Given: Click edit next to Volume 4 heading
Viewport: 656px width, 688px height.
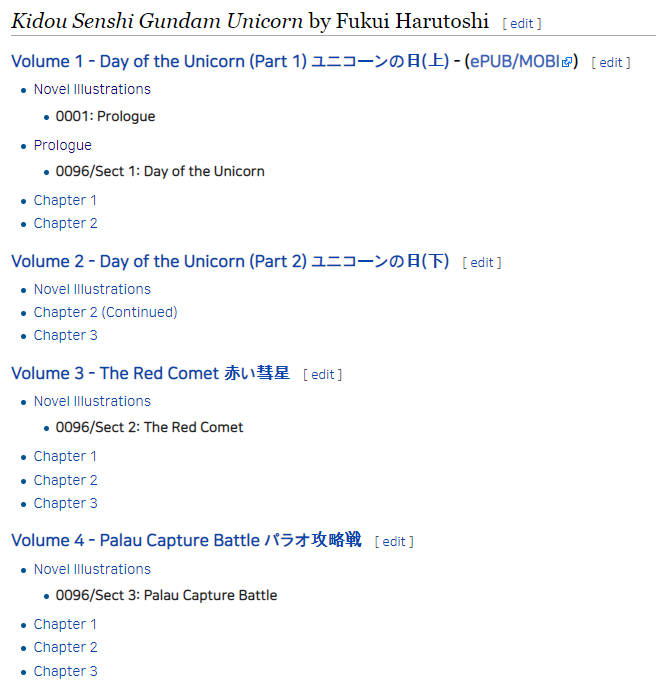Looking at the screenshot, I should pos(394,542).
